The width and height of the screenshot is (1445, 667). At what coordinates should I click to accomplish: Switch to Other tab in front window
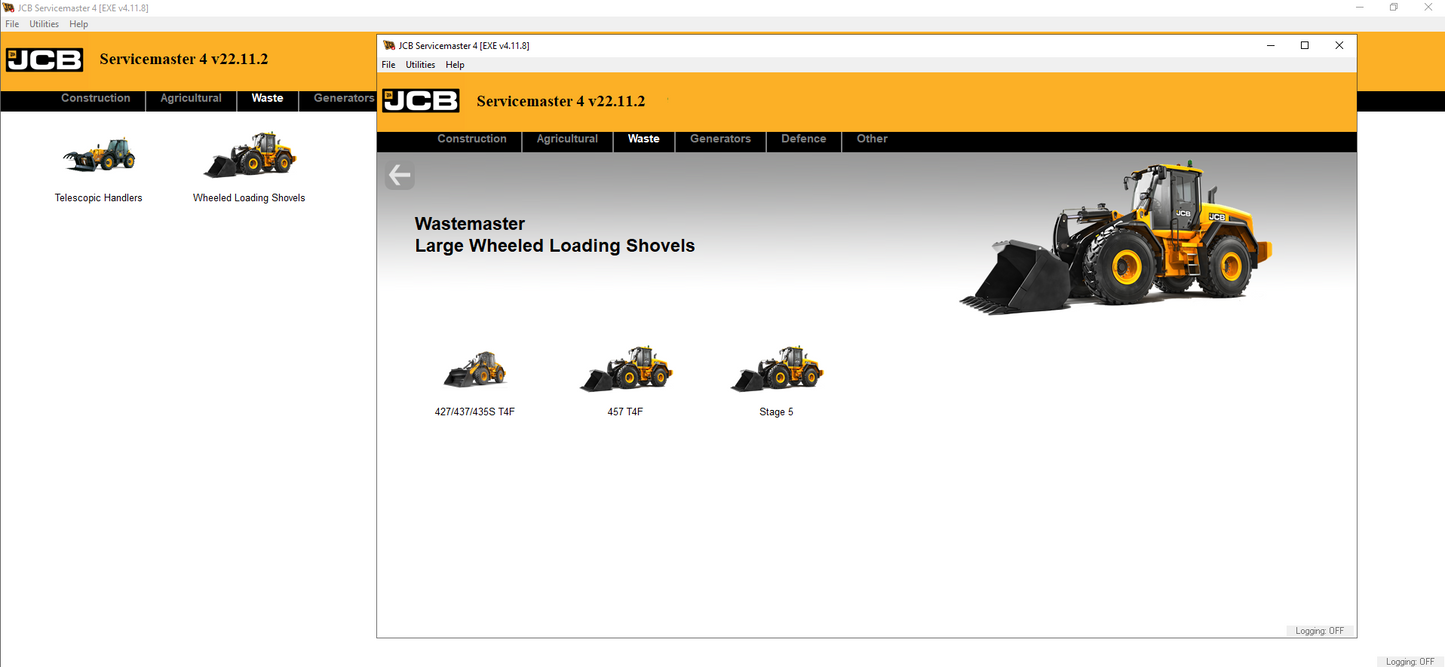point(872,139)
